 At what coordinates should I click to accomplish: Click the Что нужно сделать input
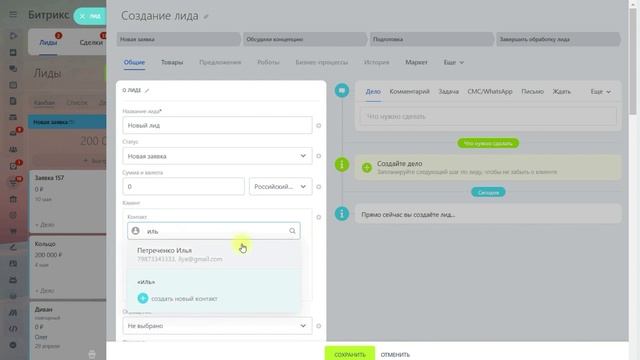pyautogui.click(x=488, y=117)
